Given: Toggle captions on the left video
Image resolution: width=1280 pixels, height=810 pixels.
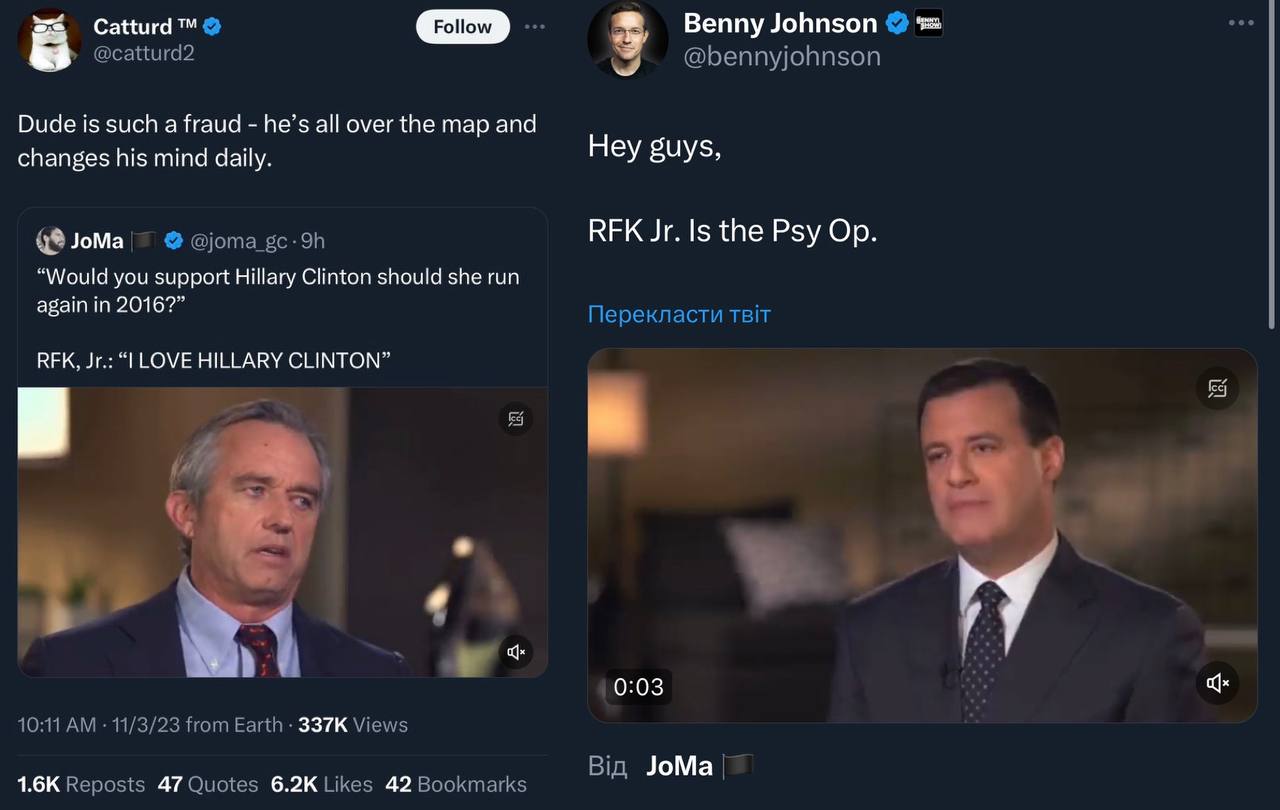Looking at the screenshot, I should (516, 419).
